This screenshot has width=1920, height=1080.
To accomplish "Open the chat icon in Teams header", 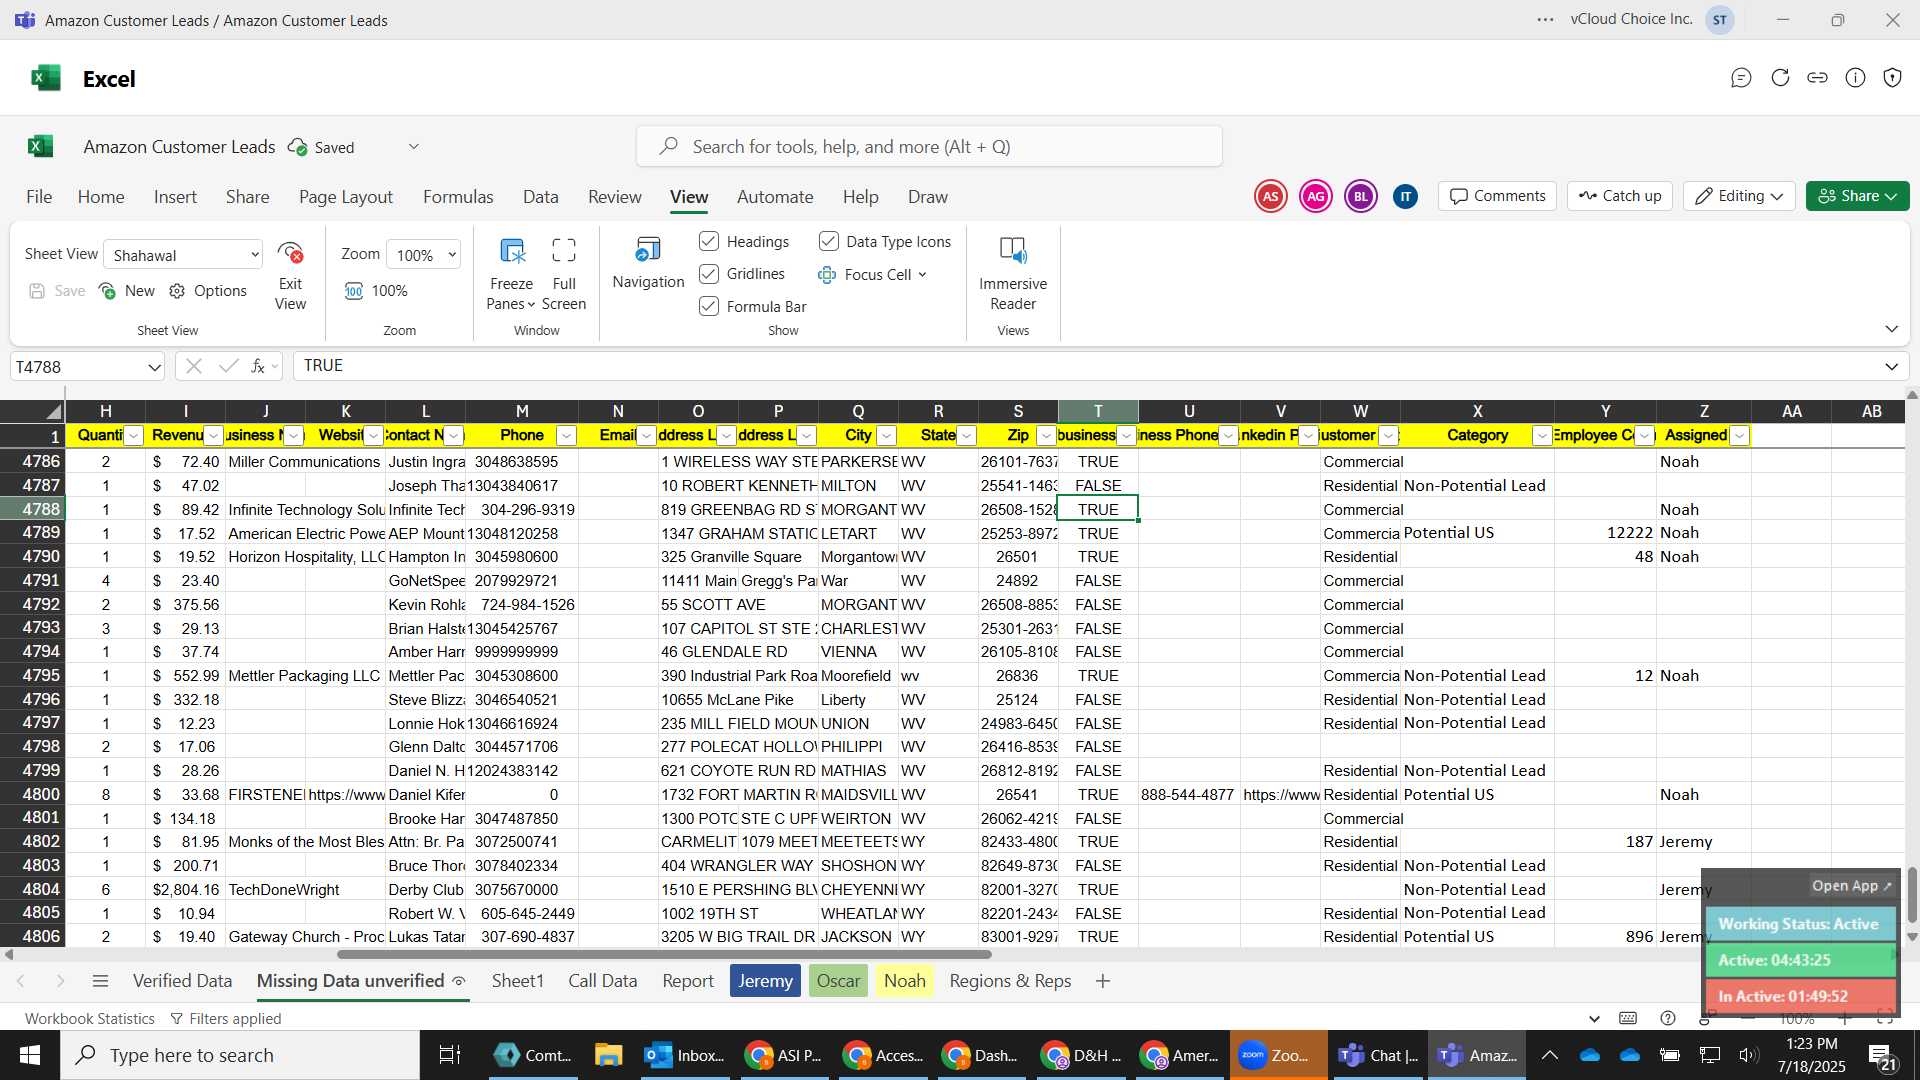I will coord(1741,78).
